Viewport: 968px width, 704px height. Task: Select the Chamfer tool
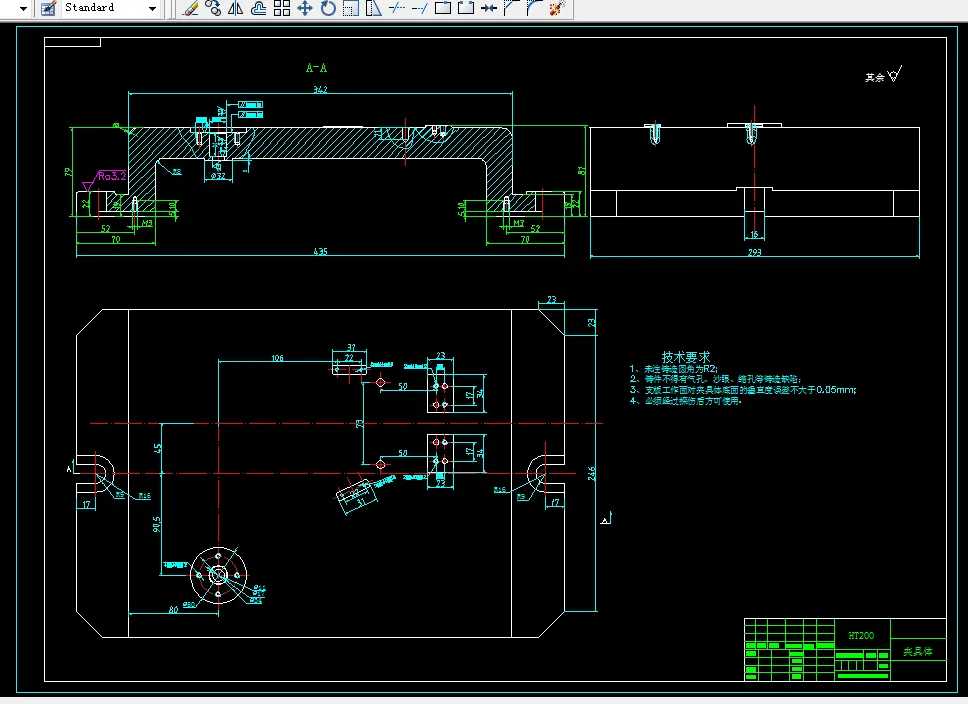click(511, 8)
